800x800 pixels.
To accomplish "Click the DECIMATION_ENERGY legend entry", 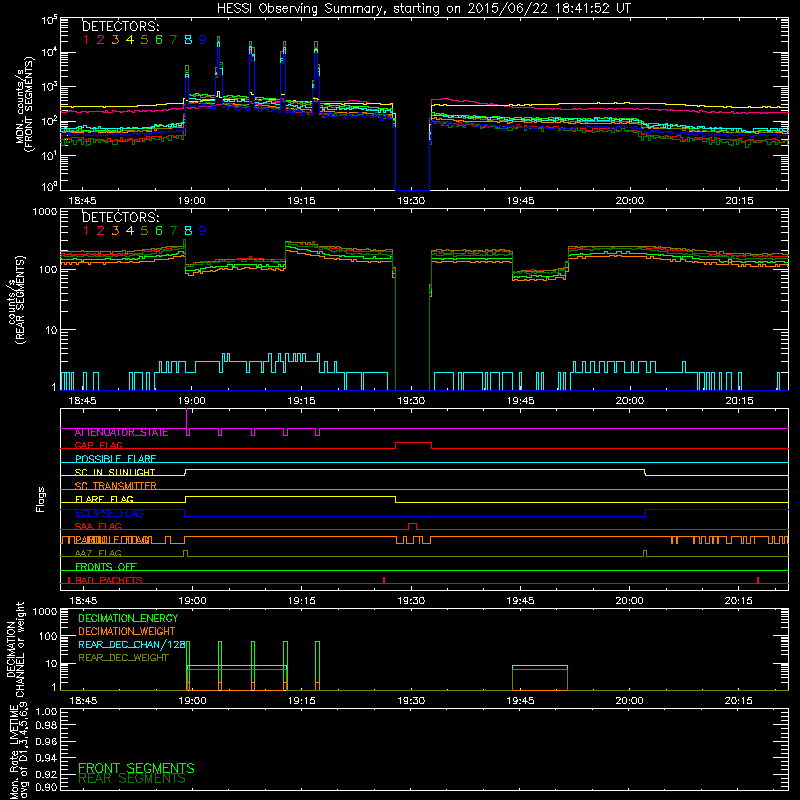I will [x=128, y=618].
